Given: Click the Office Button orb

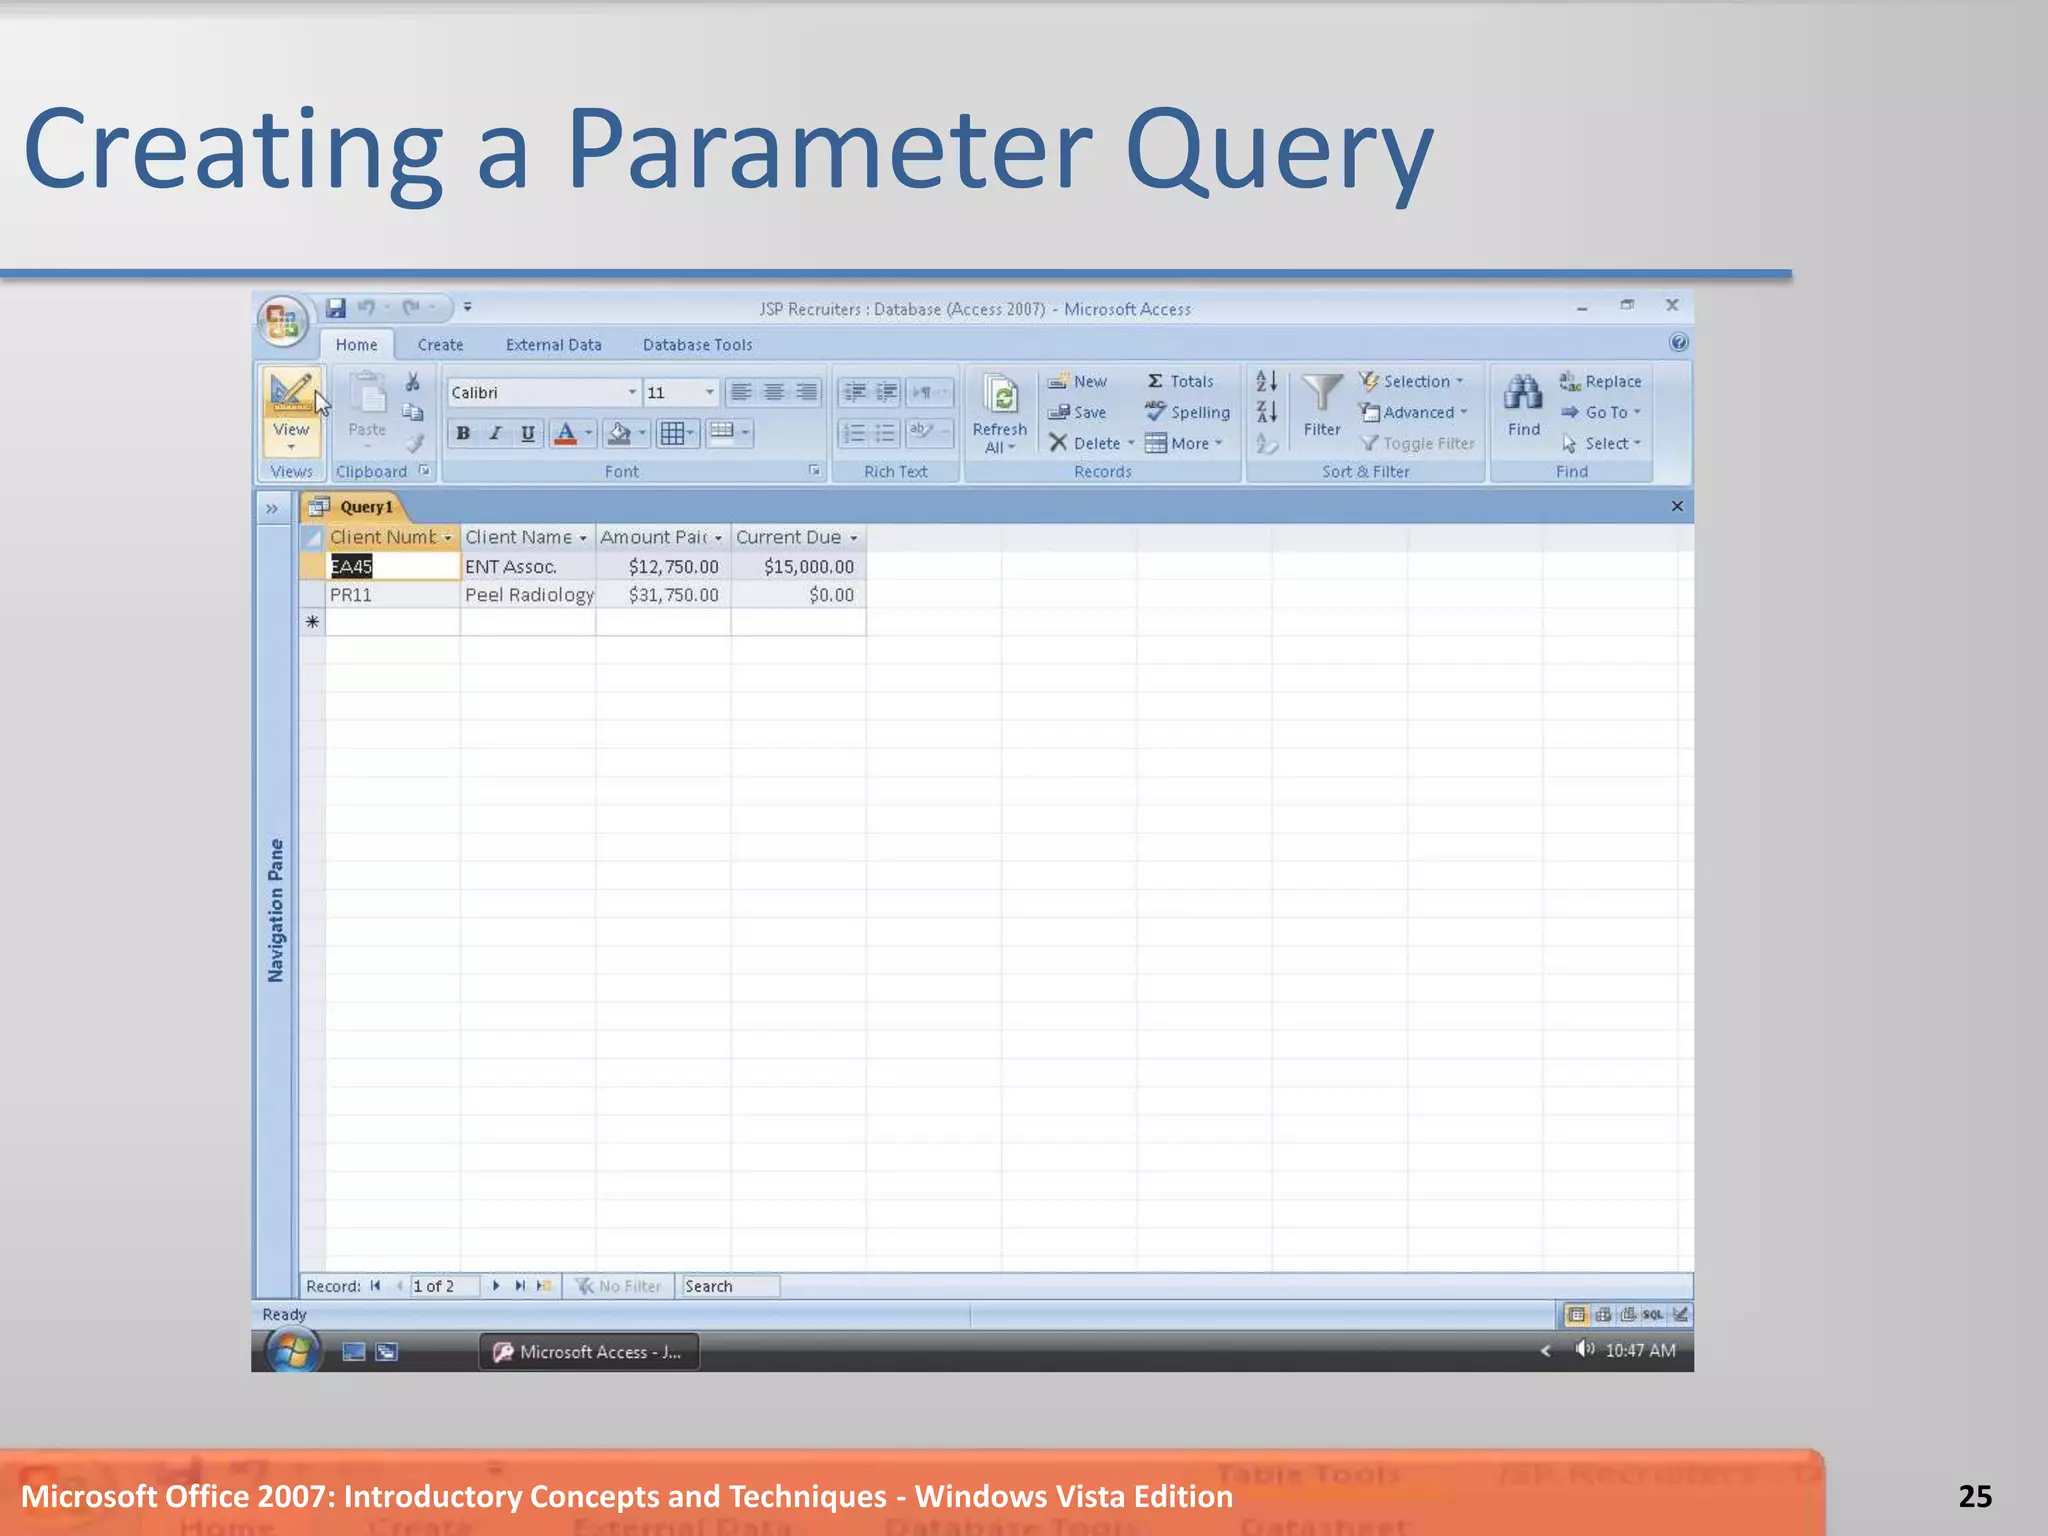Looking at the screenshot, I should (283, 323).
